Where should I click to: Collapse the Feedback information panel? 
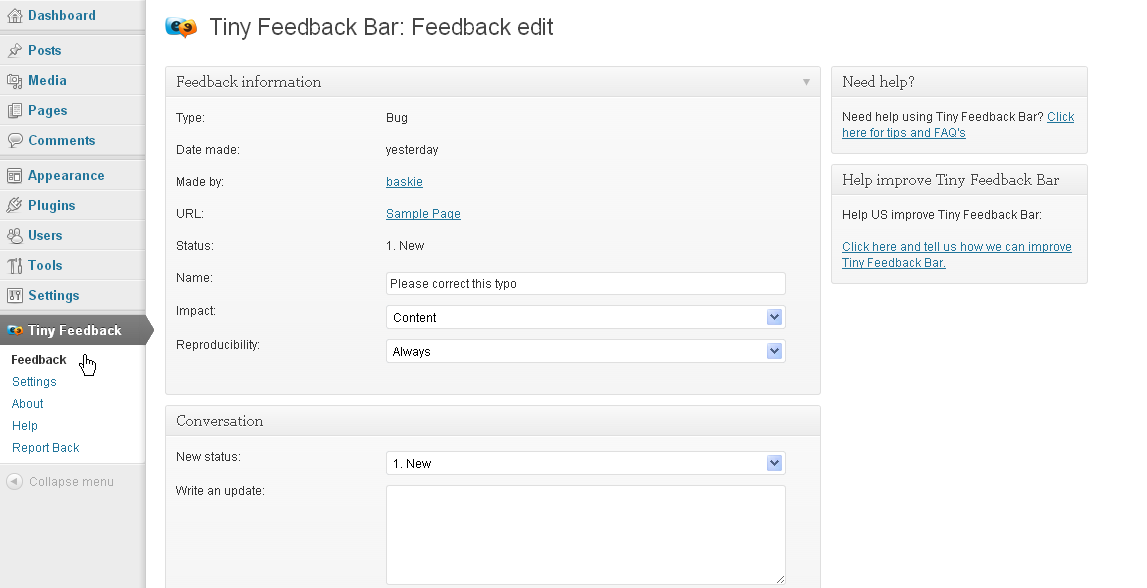coord(806,82)
